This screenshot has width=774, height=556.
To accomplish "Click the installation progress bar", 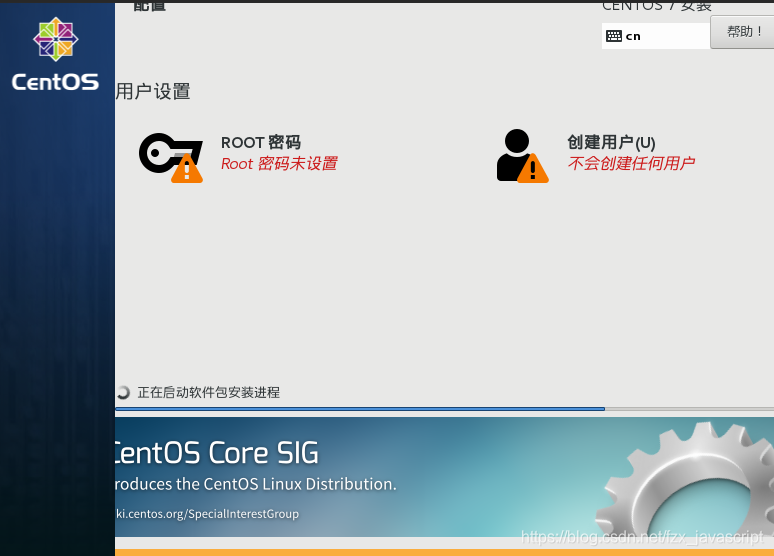I will (x=444, y=409).
